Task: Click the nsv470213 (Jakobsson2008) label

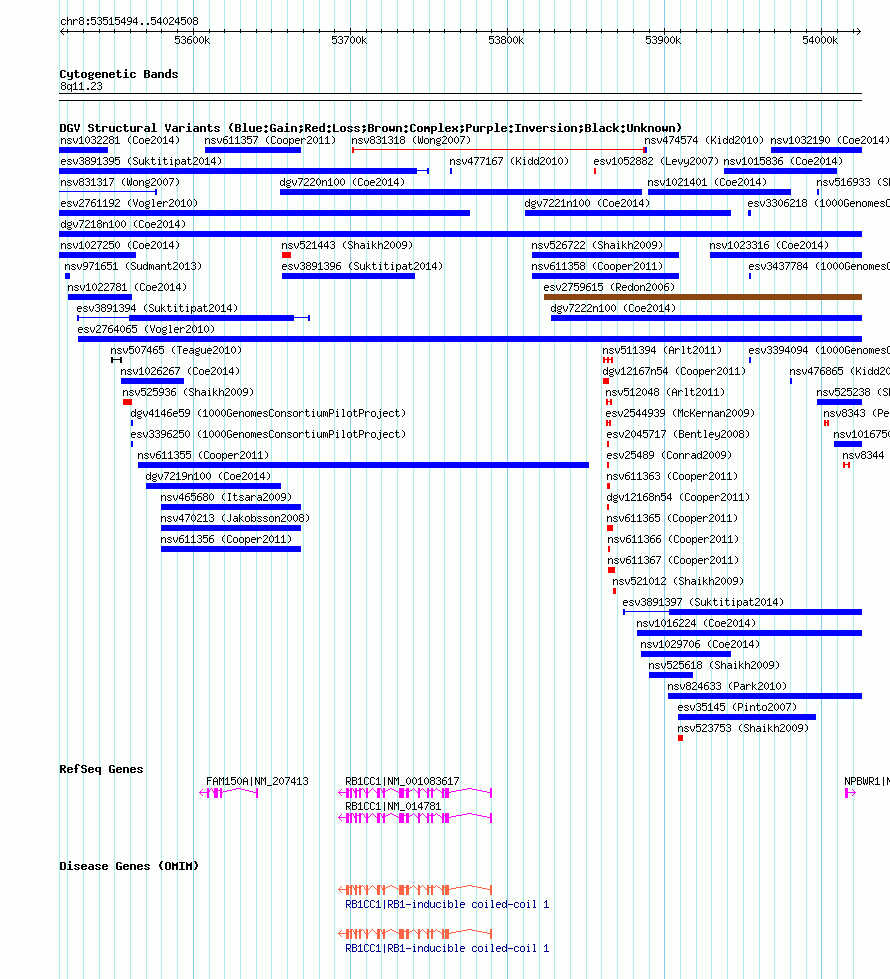Action: coord(235,519)
